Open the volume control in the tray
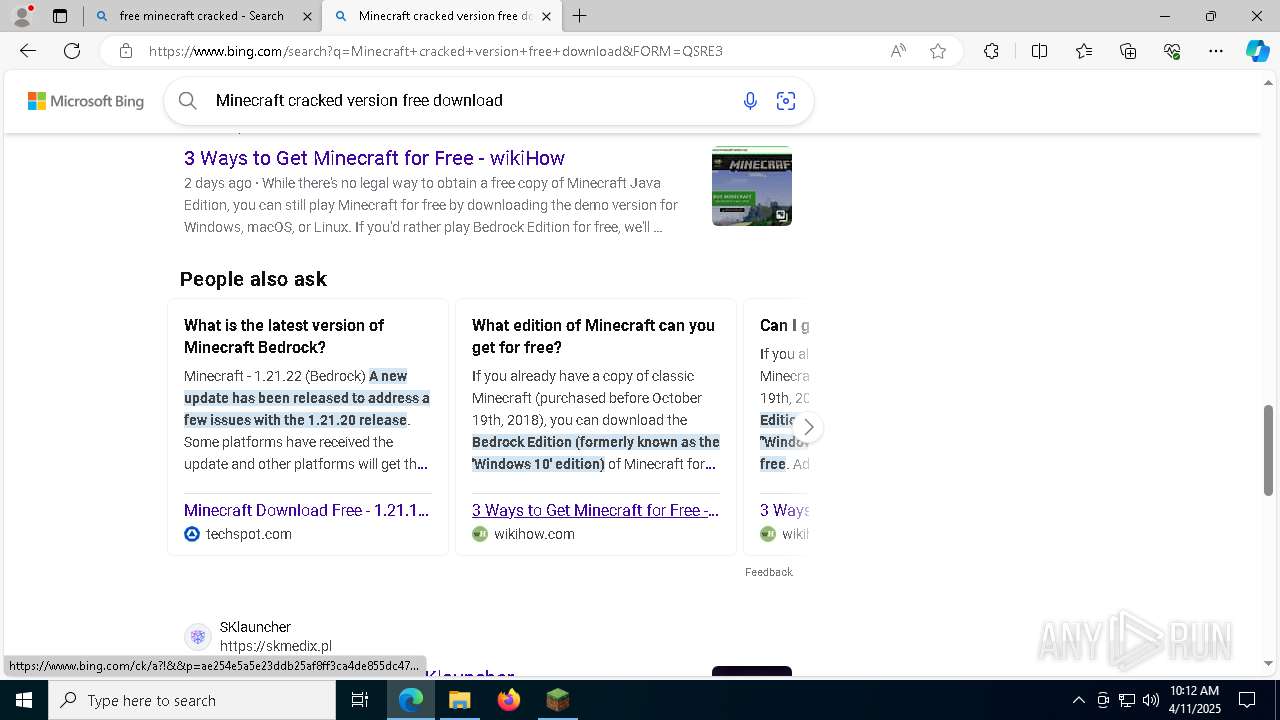This screenshot has width=1280, height=720. tap(1151, 700)
